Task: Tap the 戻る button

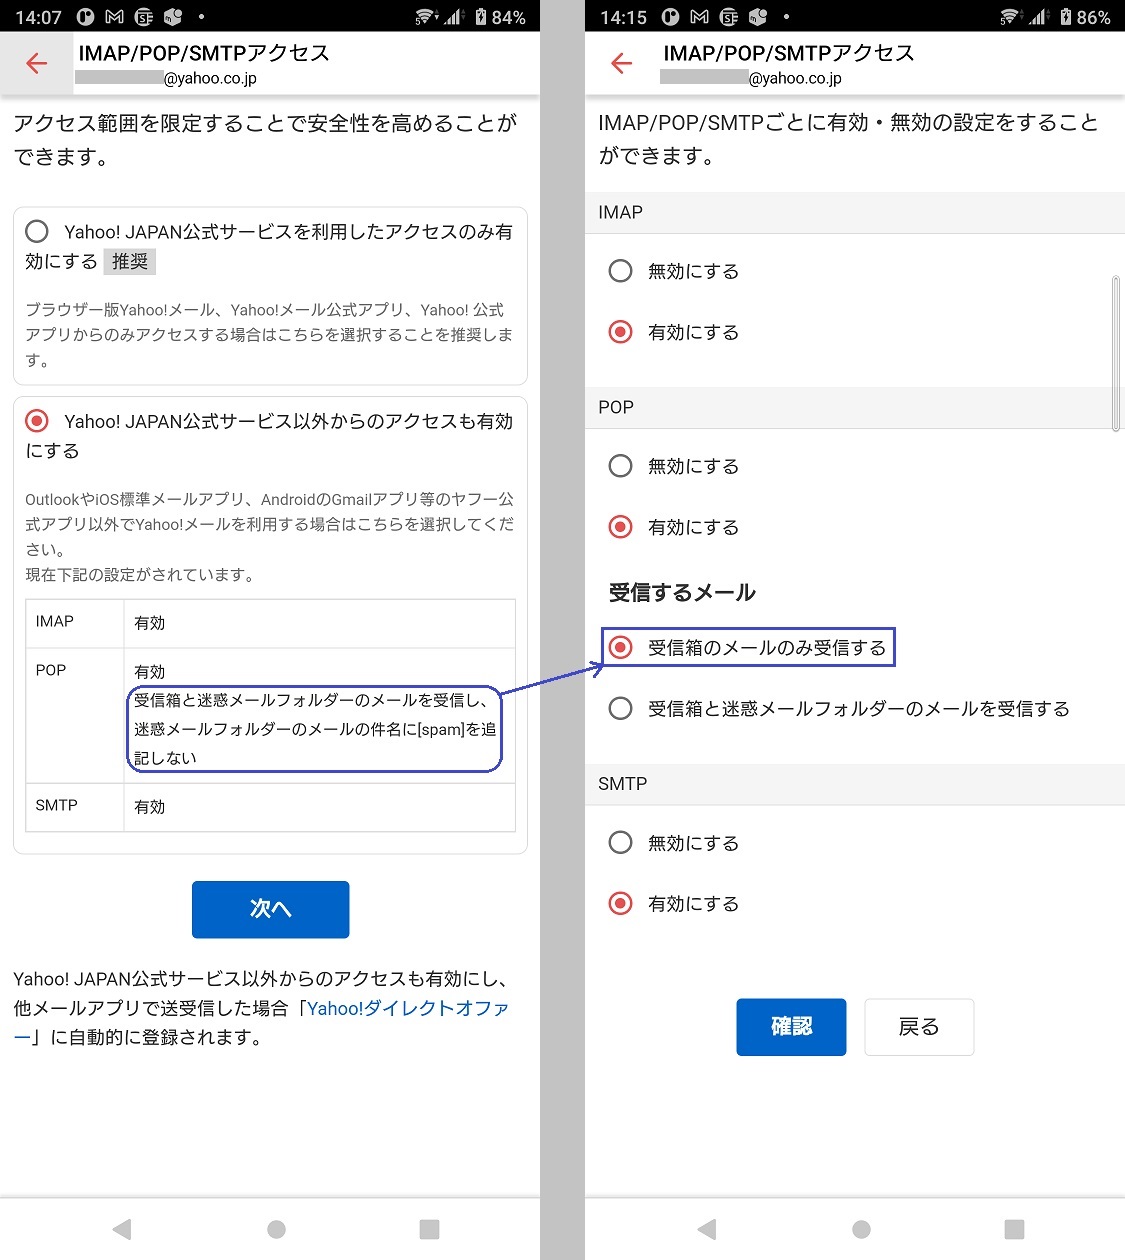Action: coord(918,1027)
